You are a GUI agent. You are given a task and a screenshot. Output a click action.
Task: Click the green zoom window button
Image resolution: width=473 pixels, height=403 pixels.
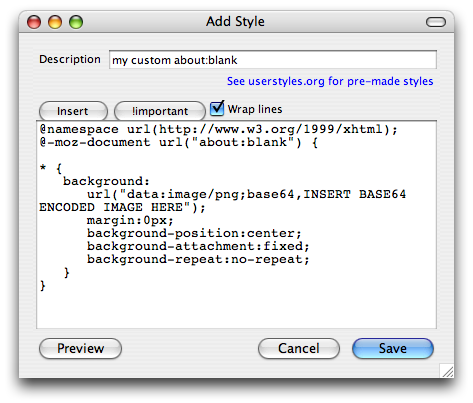click(x=76, y=22)
